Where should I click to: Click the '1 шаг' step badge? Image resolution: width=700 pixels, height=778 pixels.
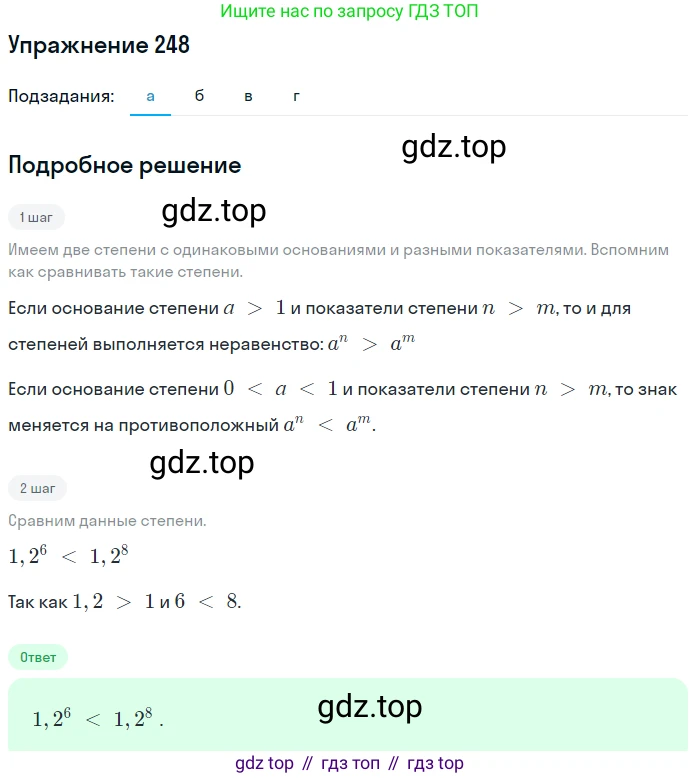tap(36, 217)
